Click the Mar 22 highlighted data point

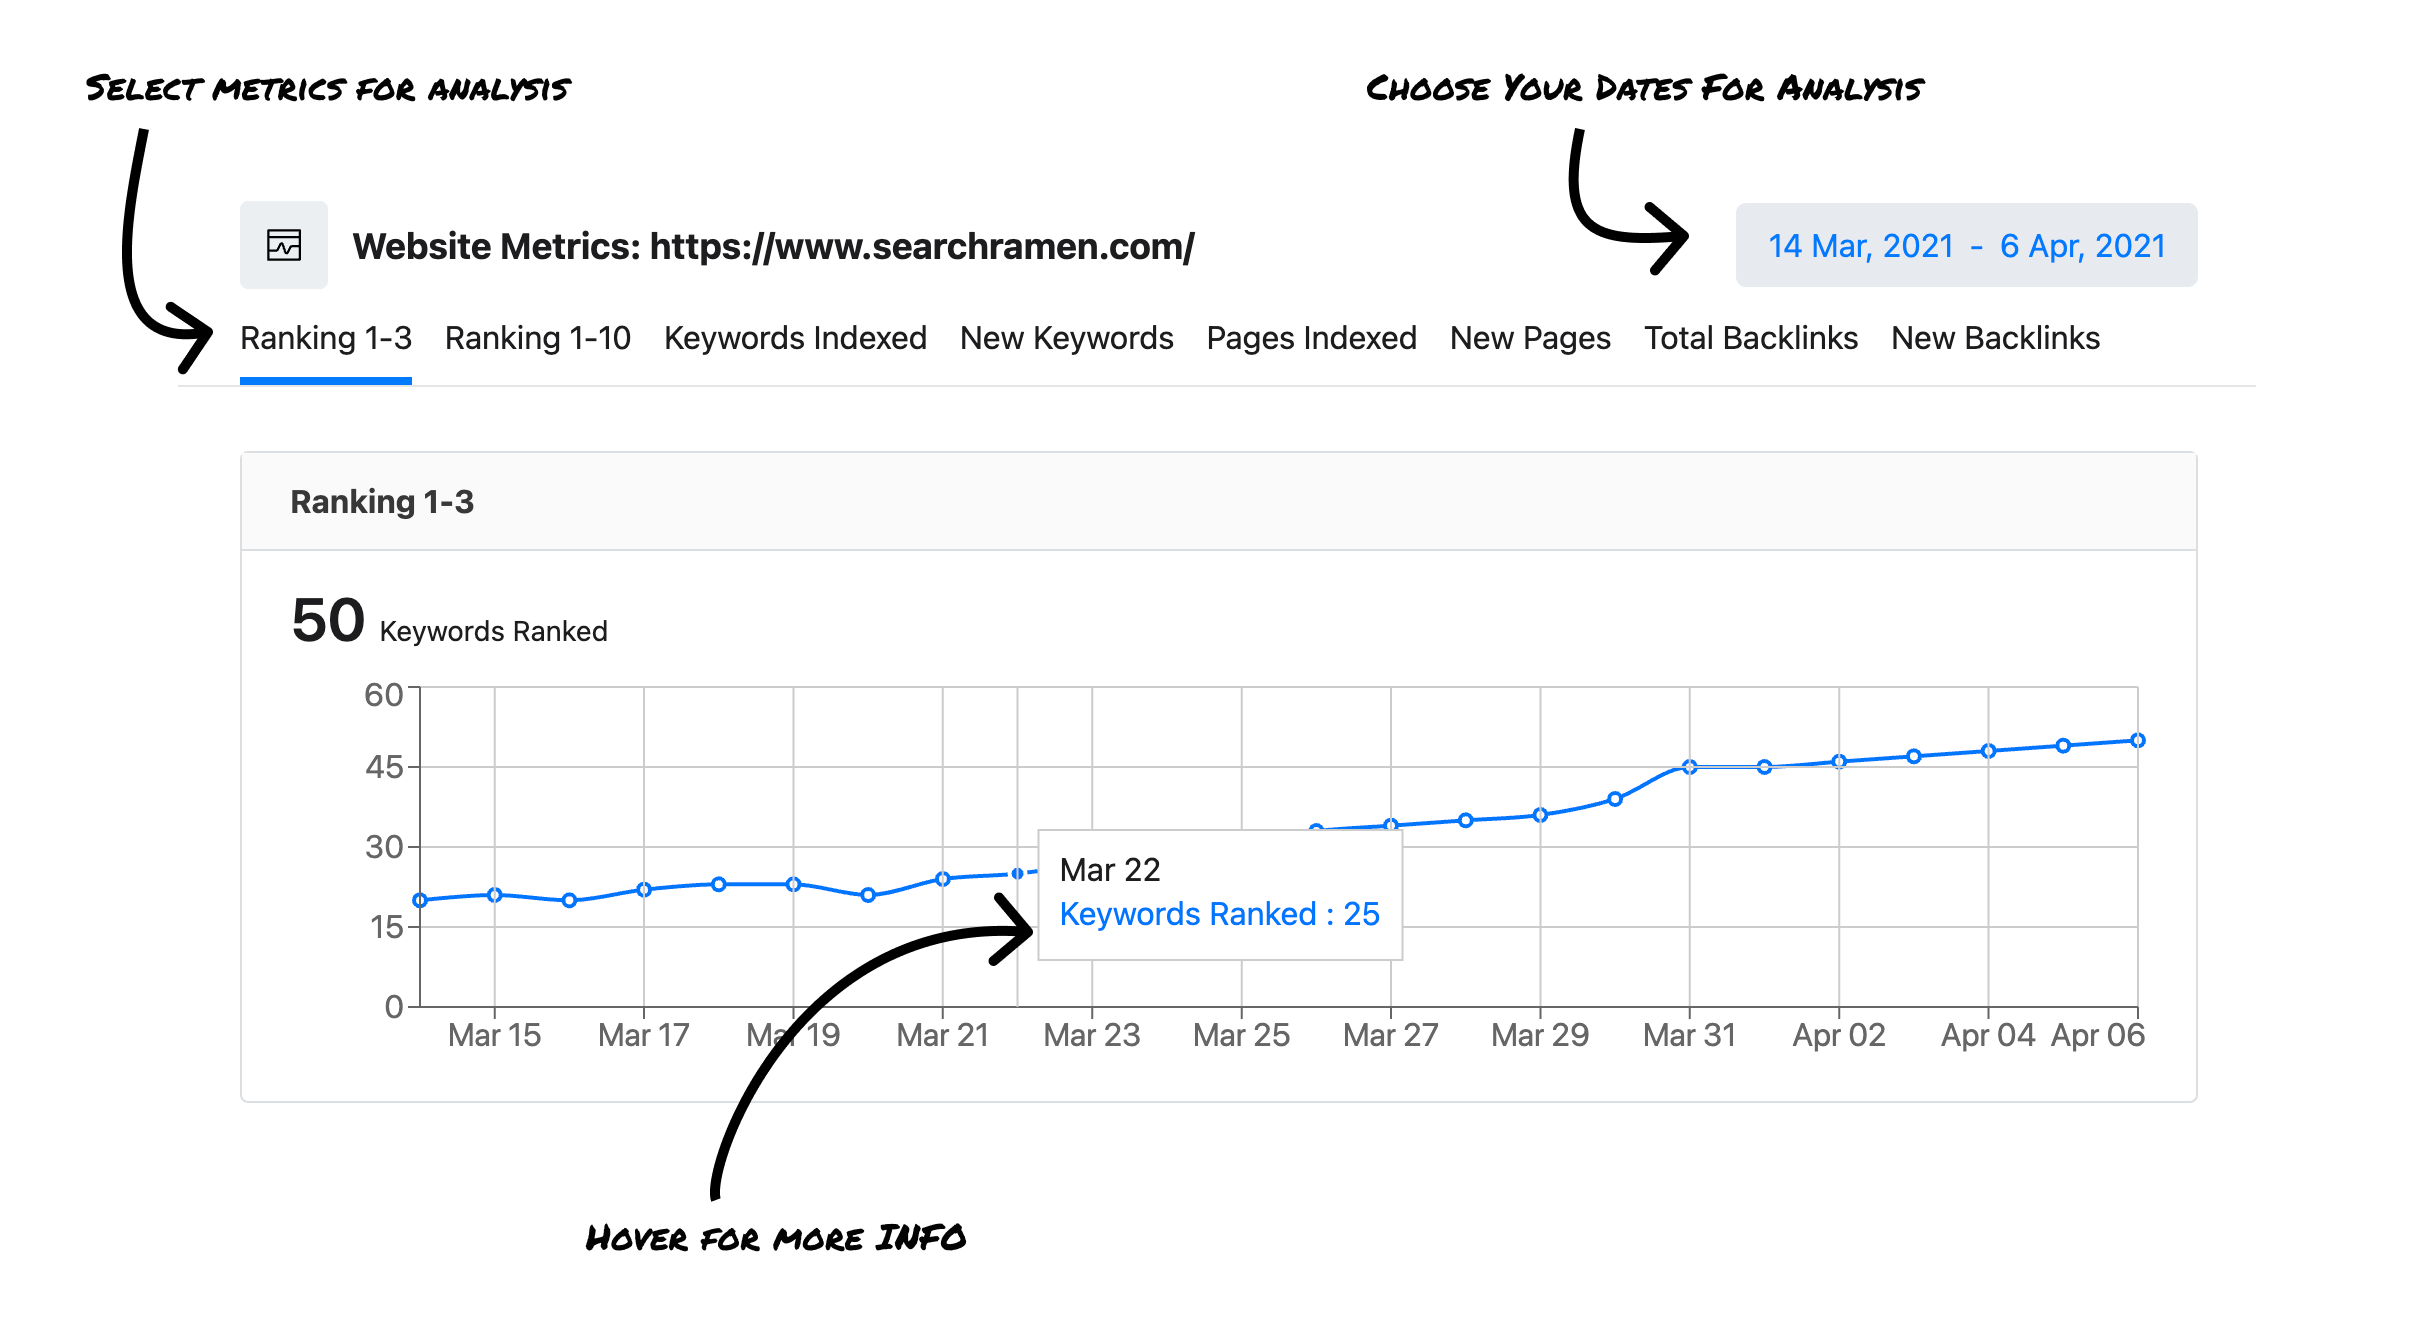point(1017,874)
